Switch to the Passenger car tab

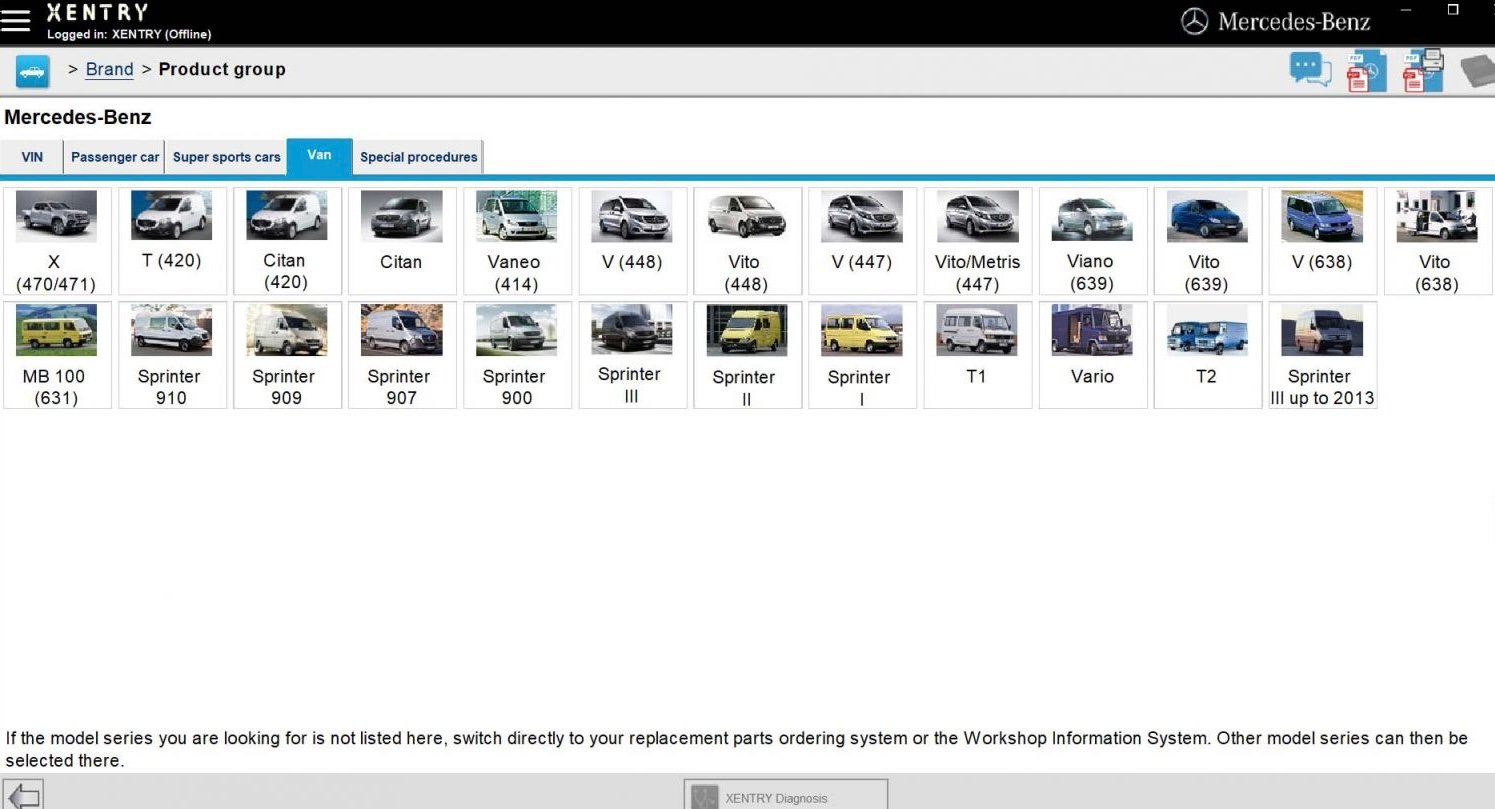tap(115, 157)
